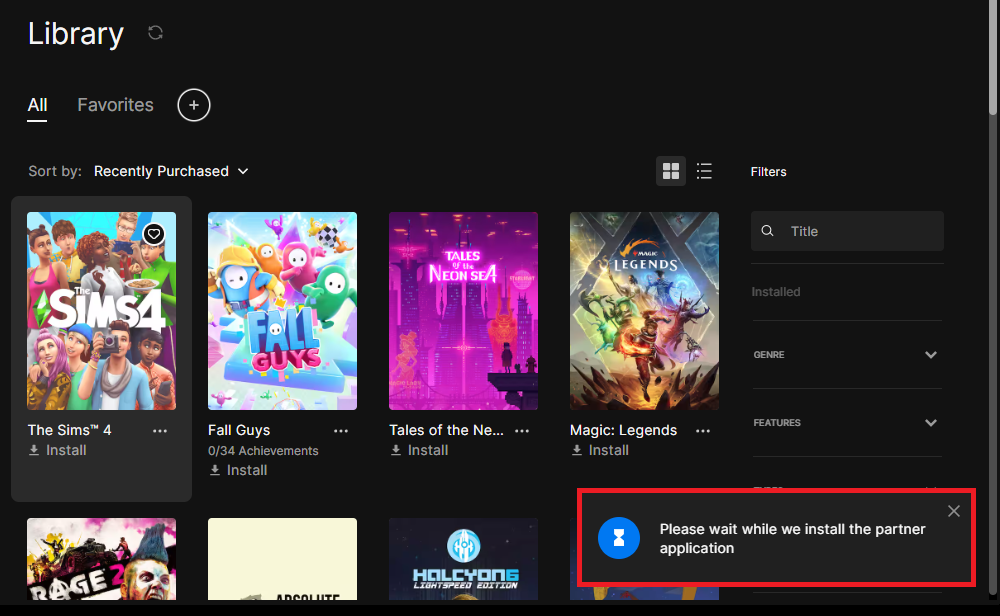
Task: Click the hourglass icon in partner notification
Action: coord(619,538)
